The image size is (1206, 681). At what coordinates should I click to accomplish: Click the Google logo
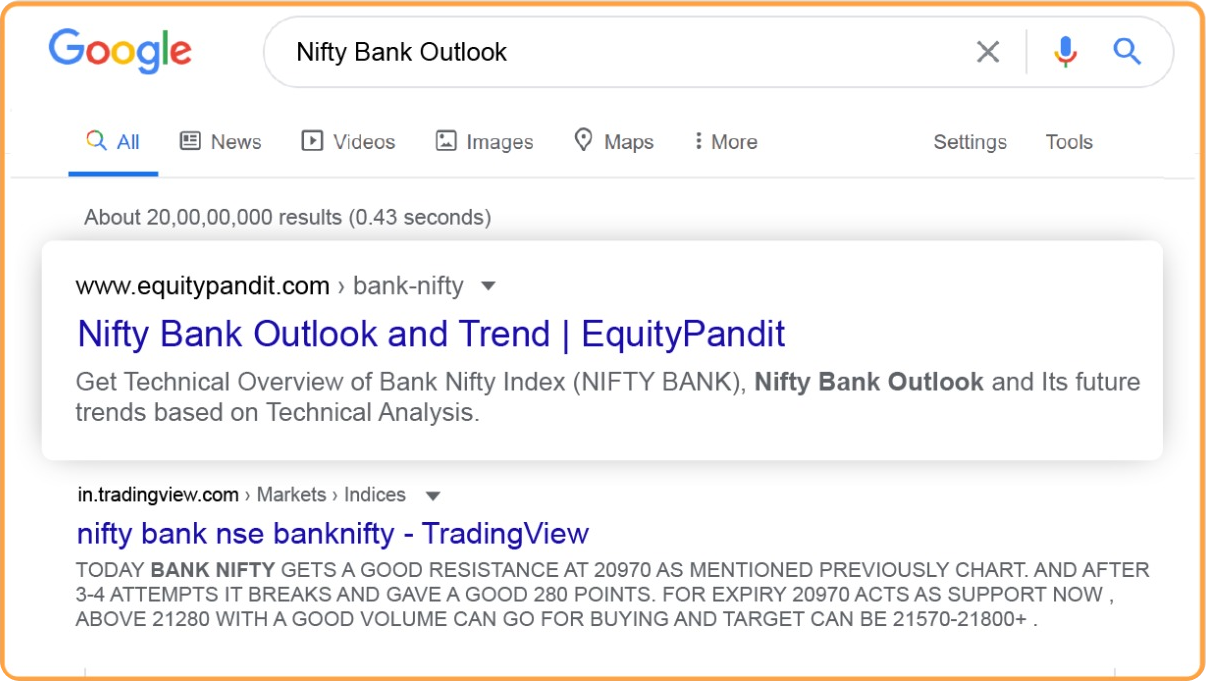point(120,51)
